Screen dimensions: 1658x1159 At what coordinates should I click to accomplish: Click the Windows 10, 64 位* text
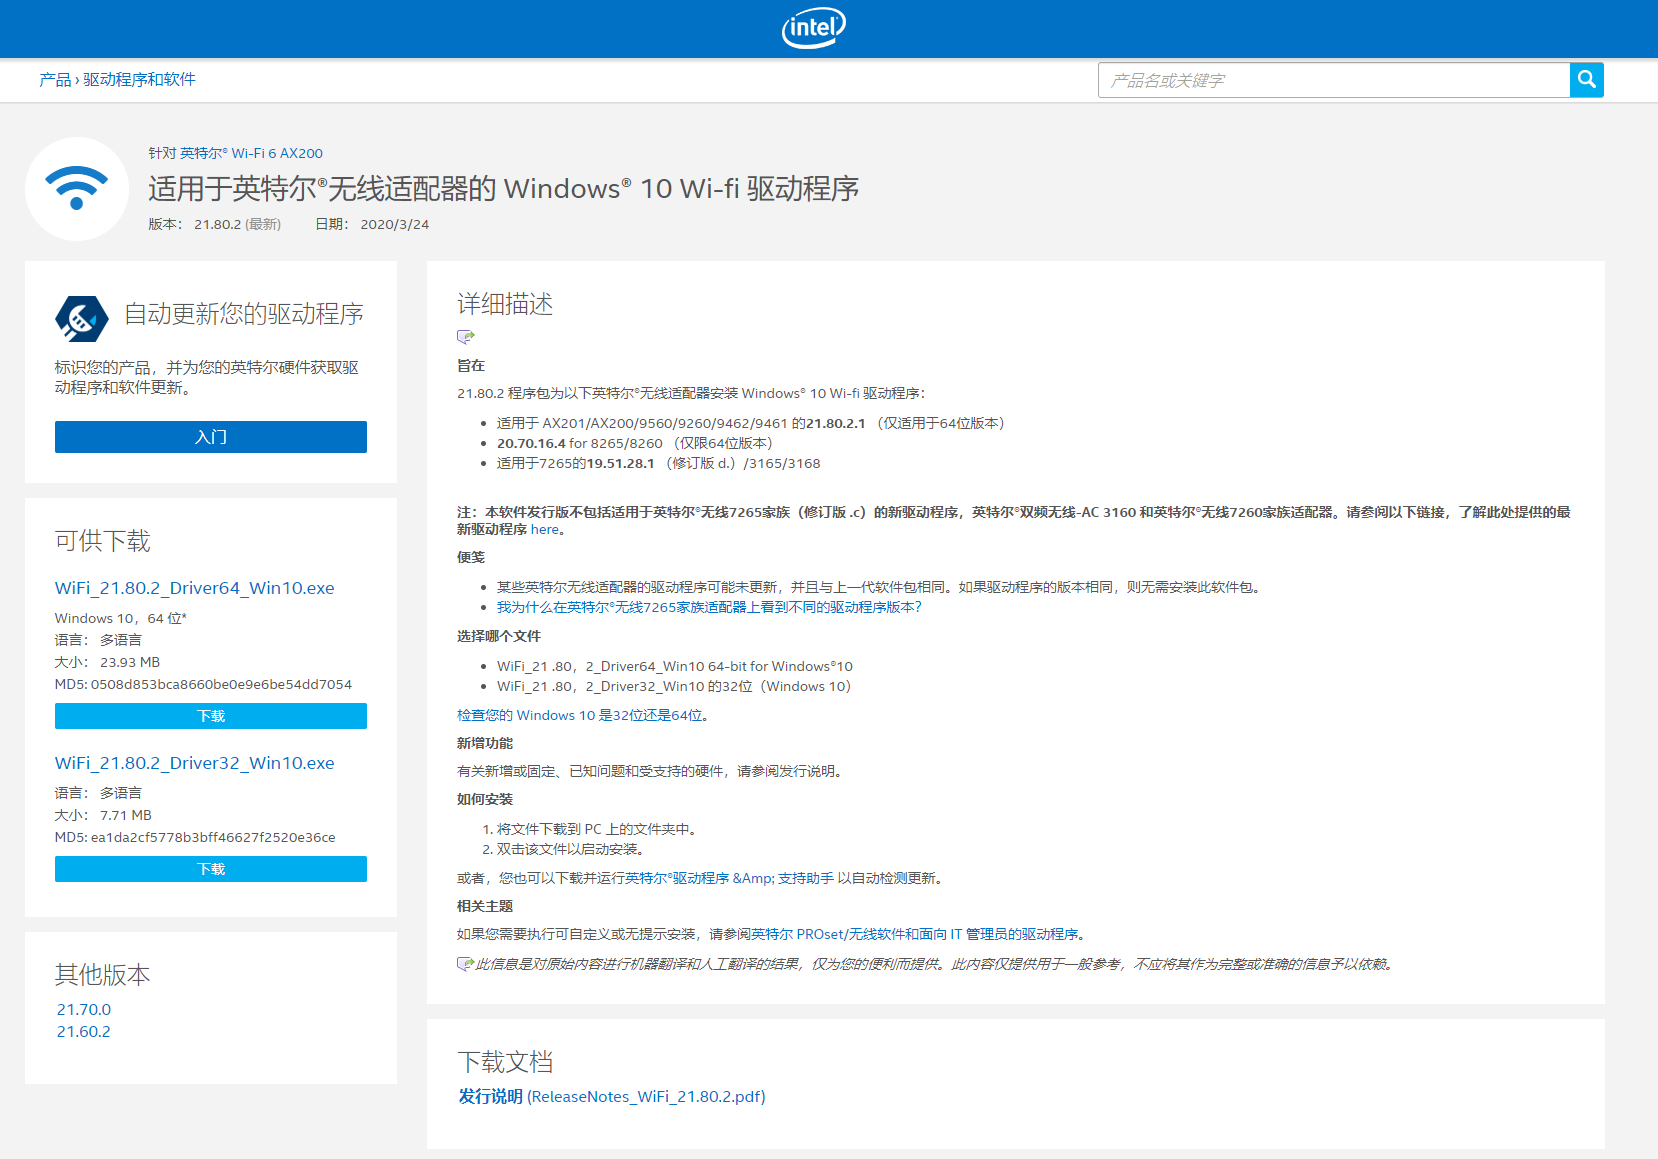click(x=121, y=619)
